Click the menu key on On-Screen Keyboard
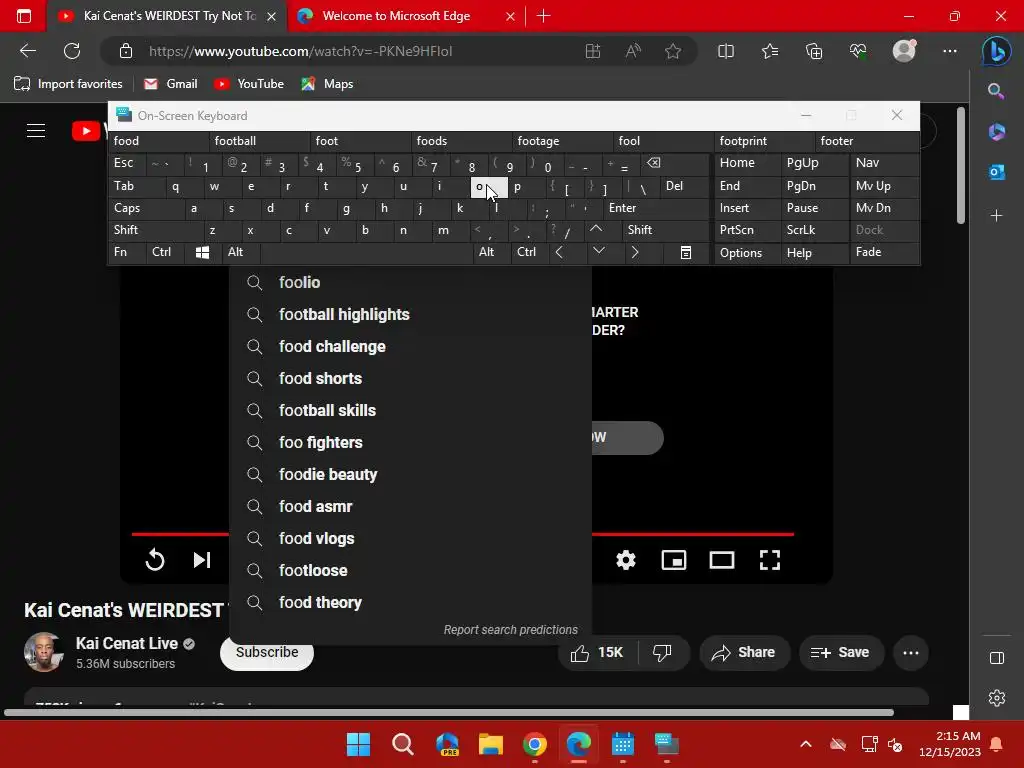The image size is (1024, 768). point(686,253)
